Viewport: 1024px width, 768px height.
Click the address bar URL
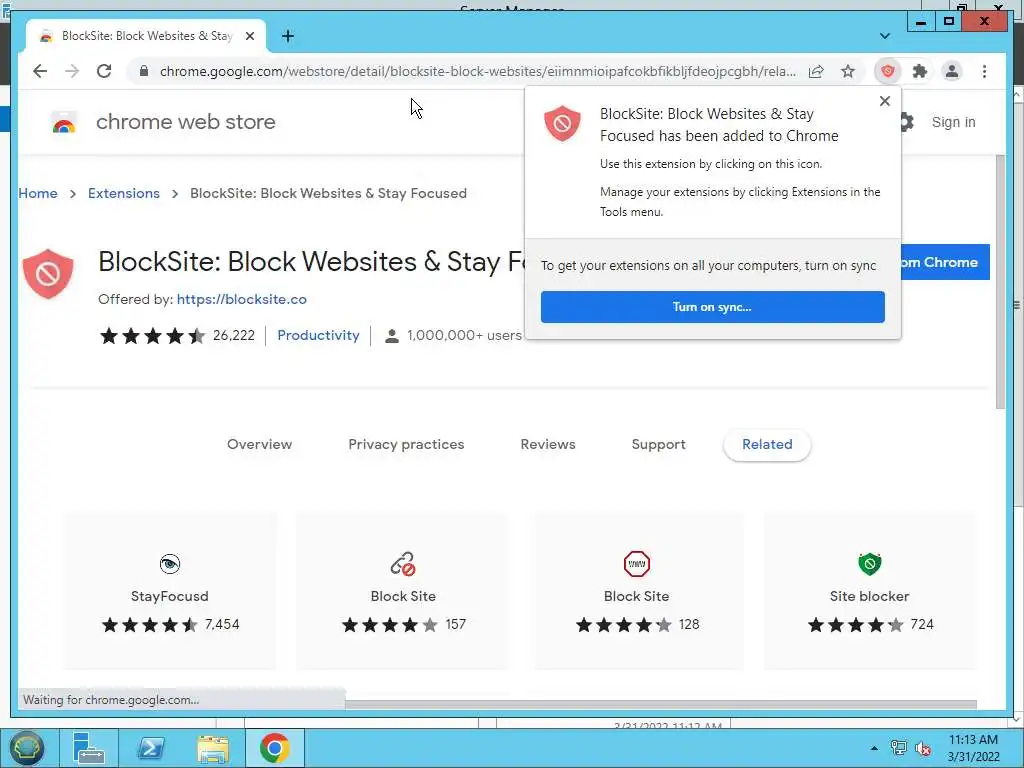click(477, 71)
